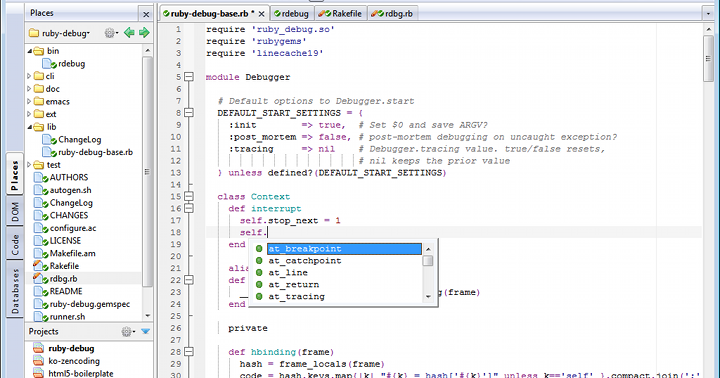Click autocomplete list scroll up arrow
The height and width of the screenshot is (378, 720).
point(428,249)
